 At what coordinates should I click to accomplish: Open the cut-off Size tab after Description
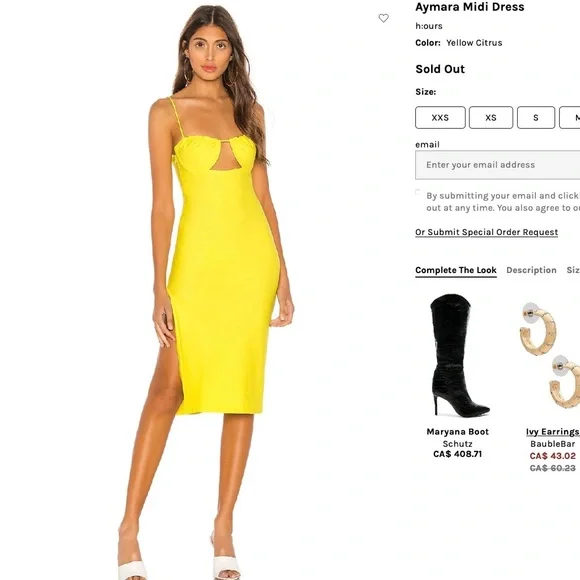tap(573, 270)
